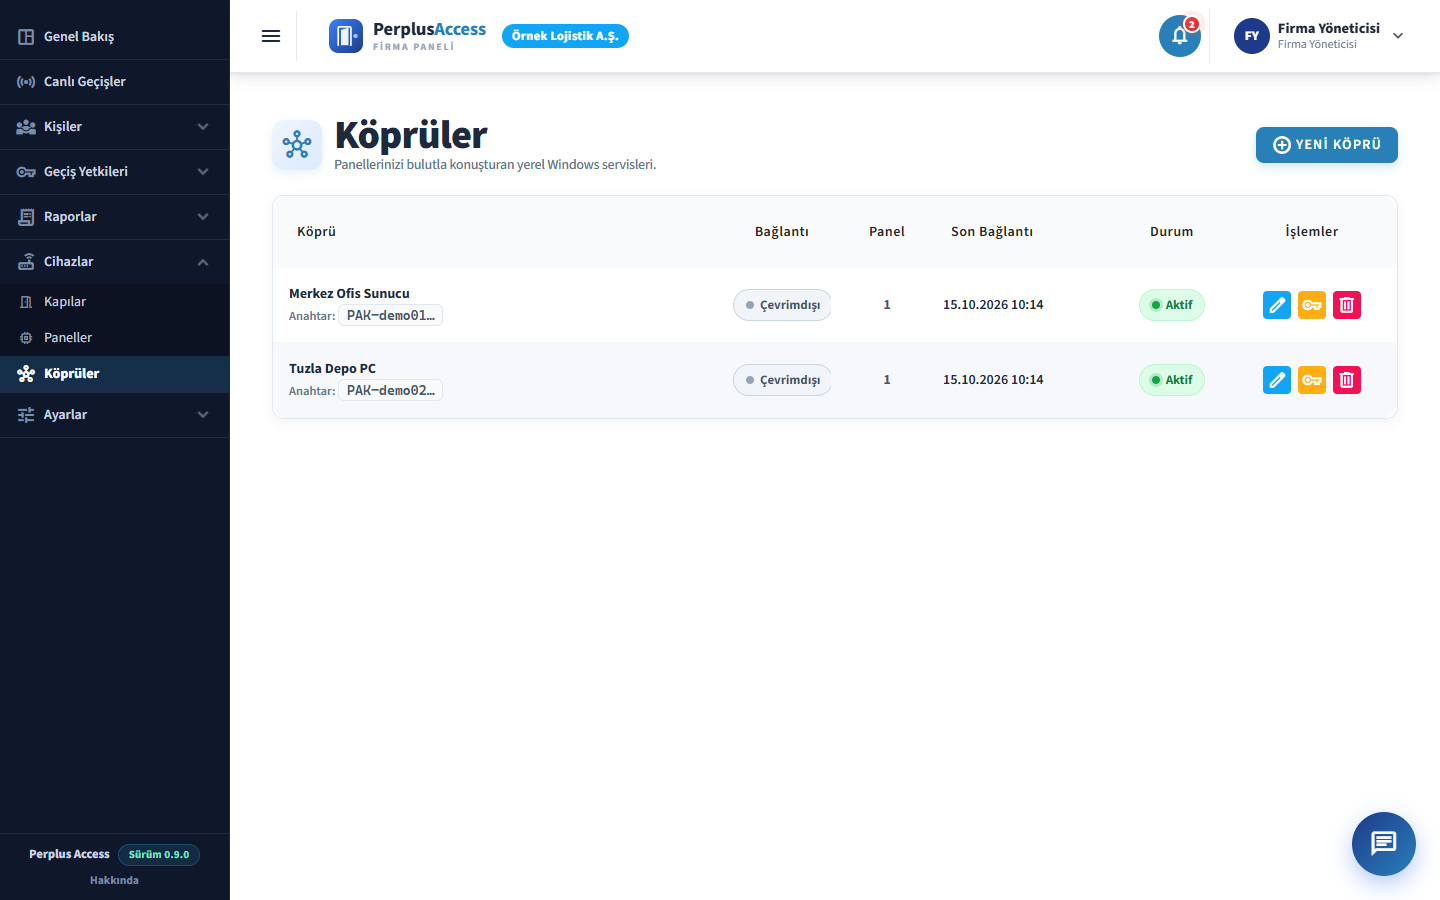Open key options for Merkez Ofis Sunucu

1312,305
